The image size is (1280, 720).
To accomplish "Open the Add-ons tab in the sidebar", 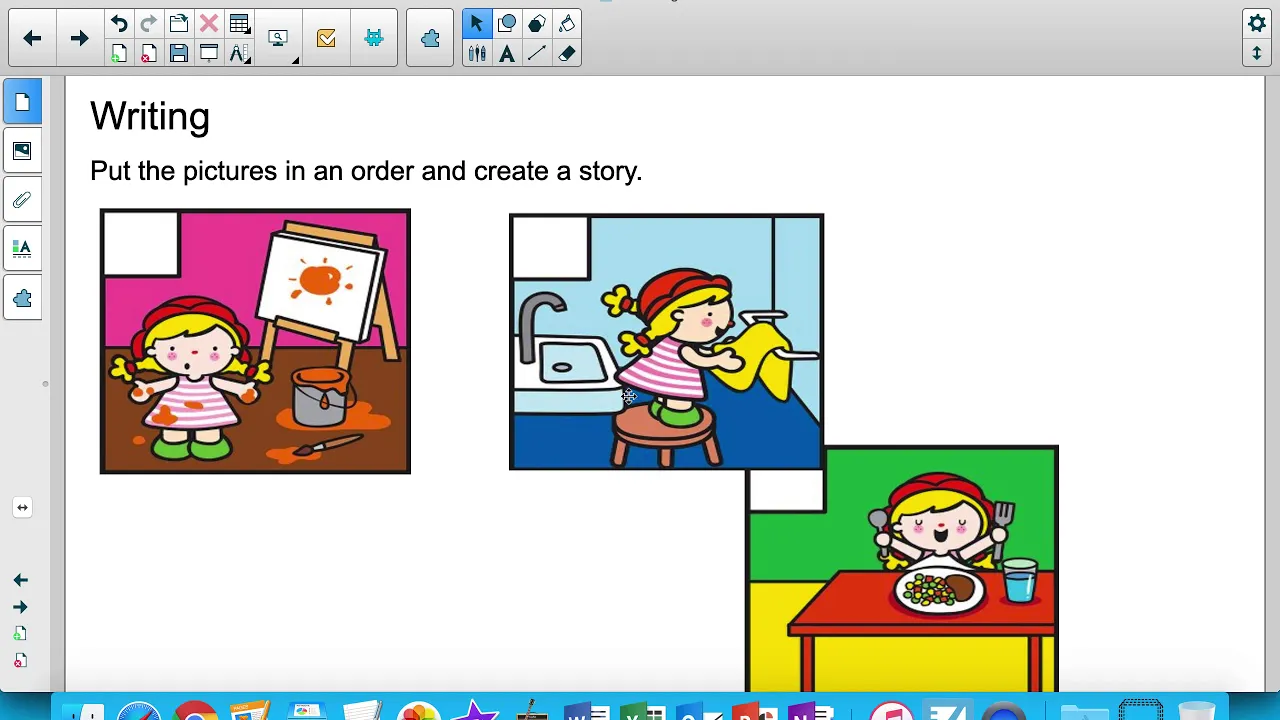I will 22,298.
